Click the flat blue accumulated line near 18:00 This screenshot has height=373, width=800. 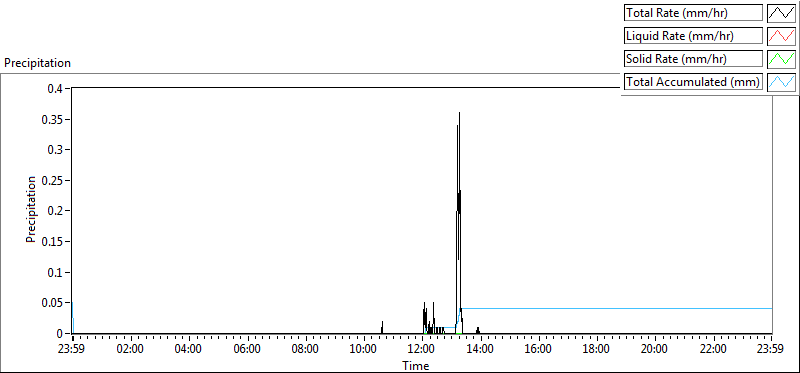tap(596, 308)
